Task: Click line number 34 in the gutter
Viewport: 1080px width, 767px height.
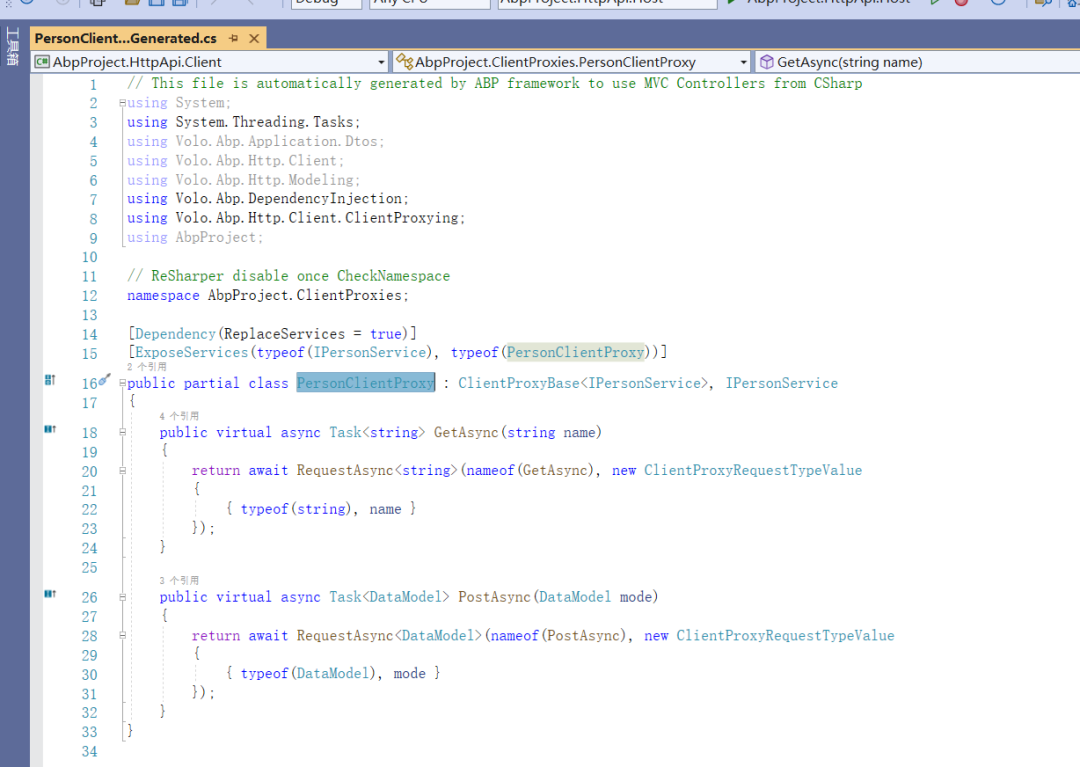Action: [90, 751]
